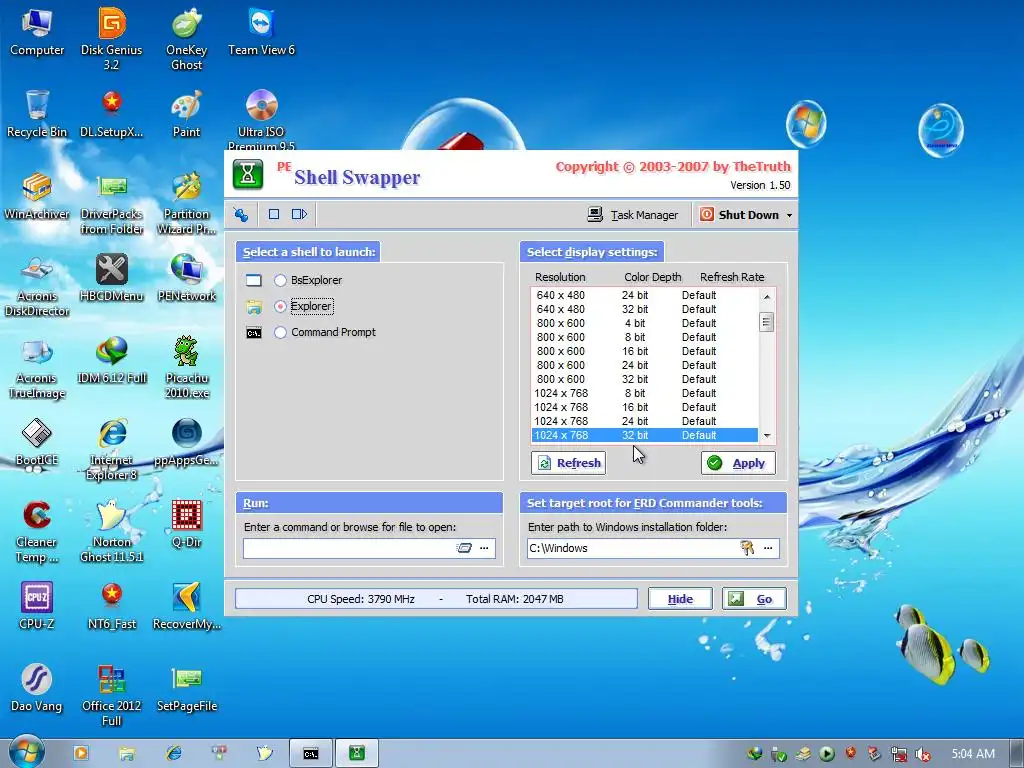1024x768 pixels.
Task: Select 800 x 600 32 bit resolution
Action: click(645, 379)
